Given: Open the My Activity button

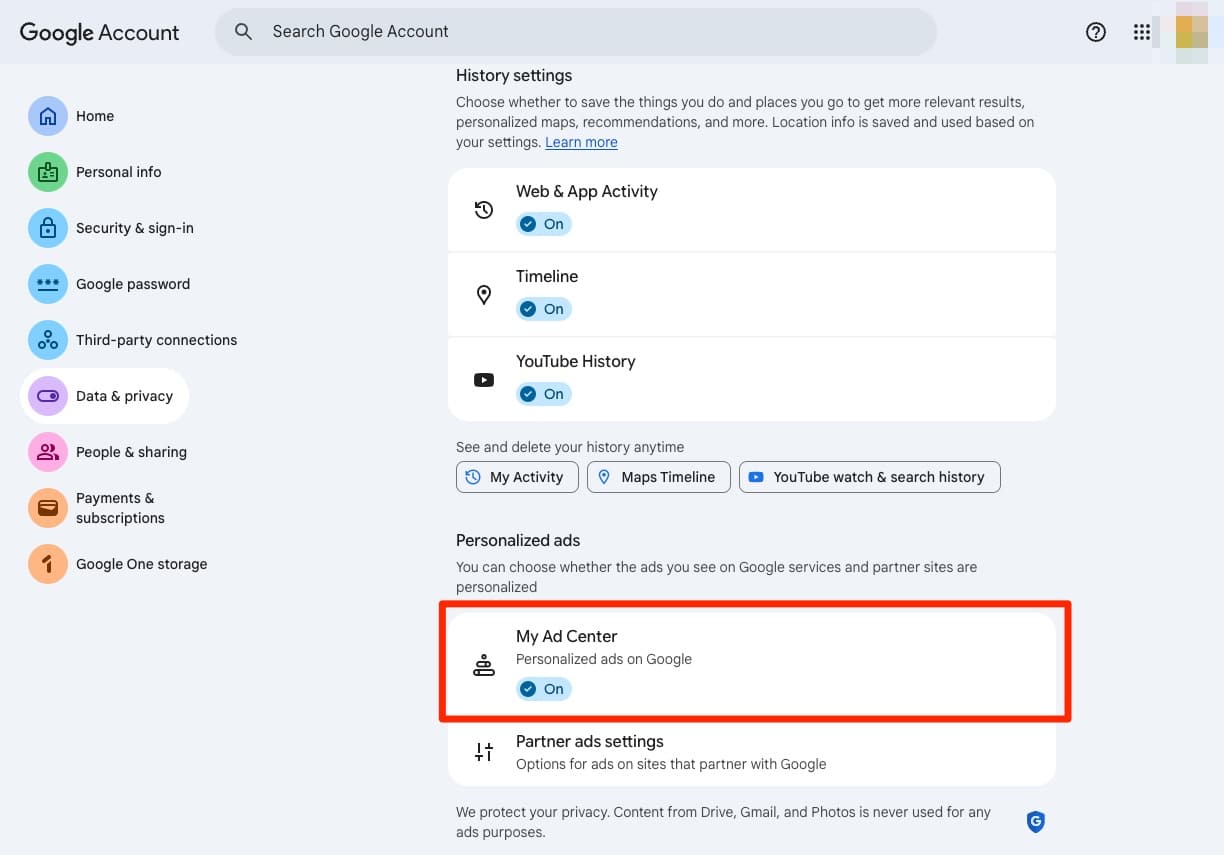Looking at the screenshot, I should [x=517, y=477].
